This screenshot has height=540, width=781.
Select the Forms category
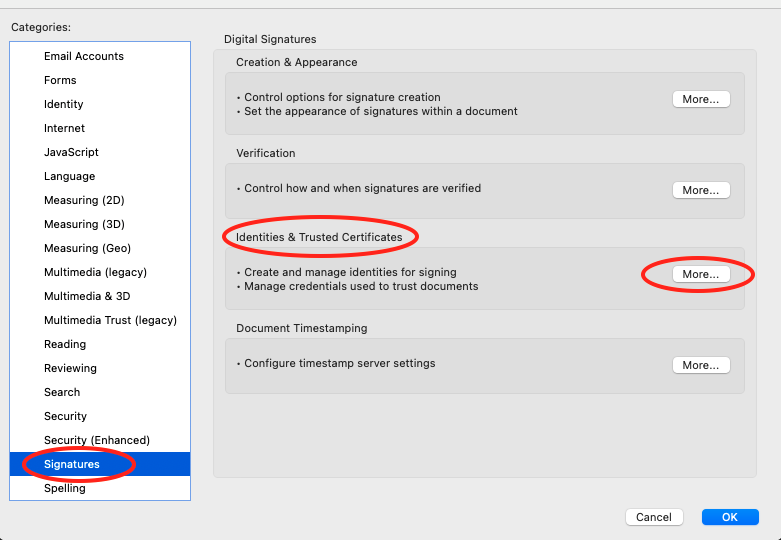[x=100, y=80]
